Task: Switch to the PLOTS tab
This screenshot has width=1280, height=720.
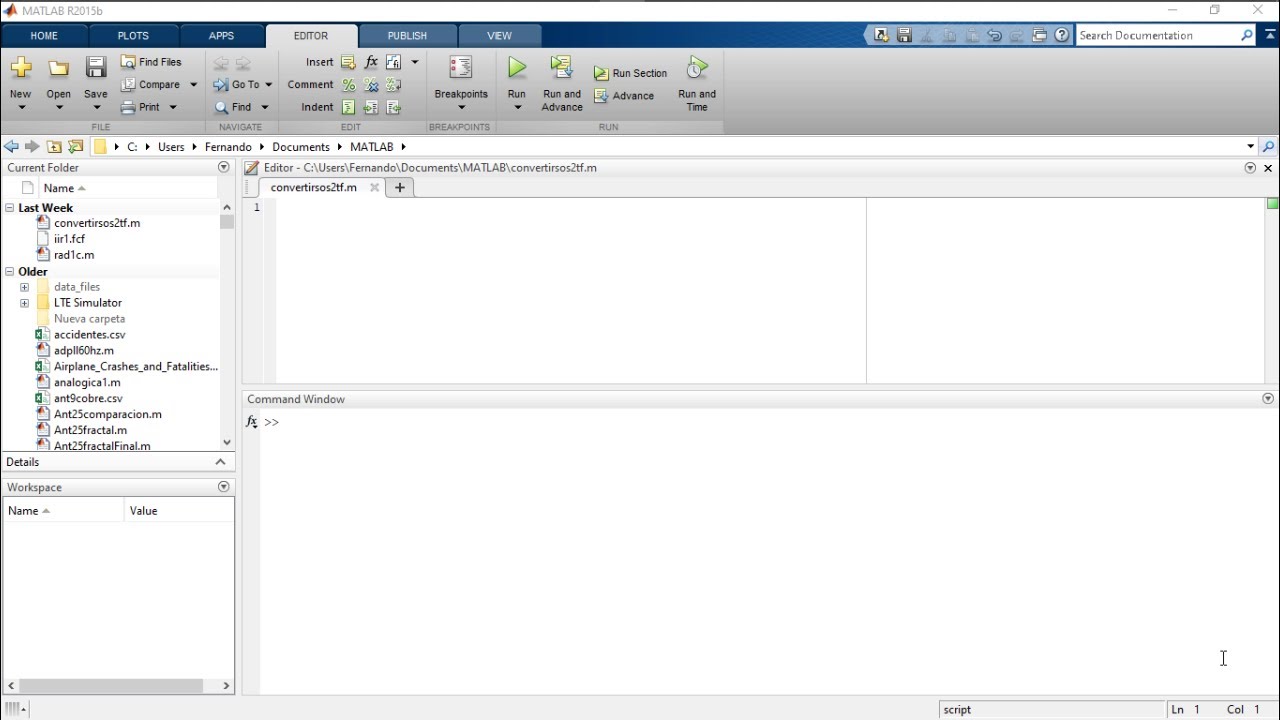Action: (133, 36)
